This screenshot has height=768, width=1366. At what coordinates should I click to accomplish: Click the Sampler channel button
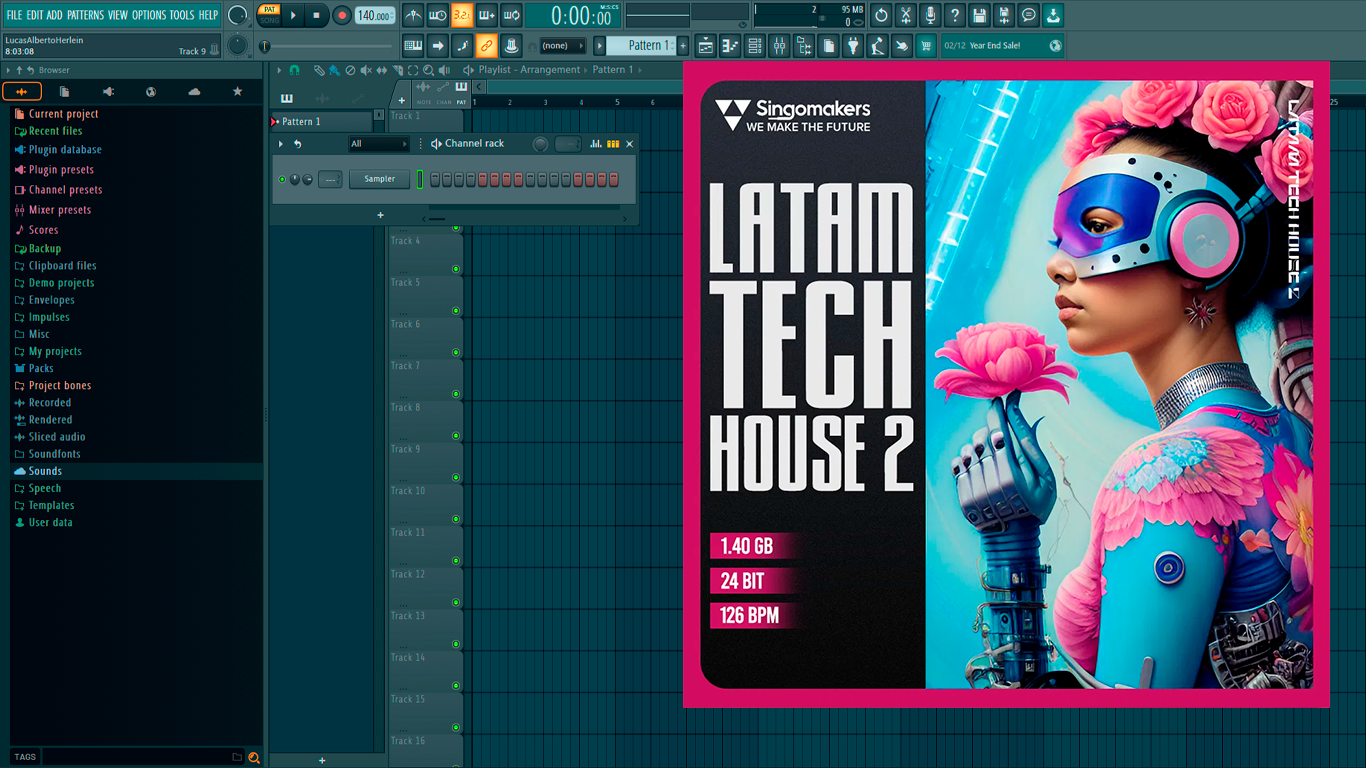[380, 179]
